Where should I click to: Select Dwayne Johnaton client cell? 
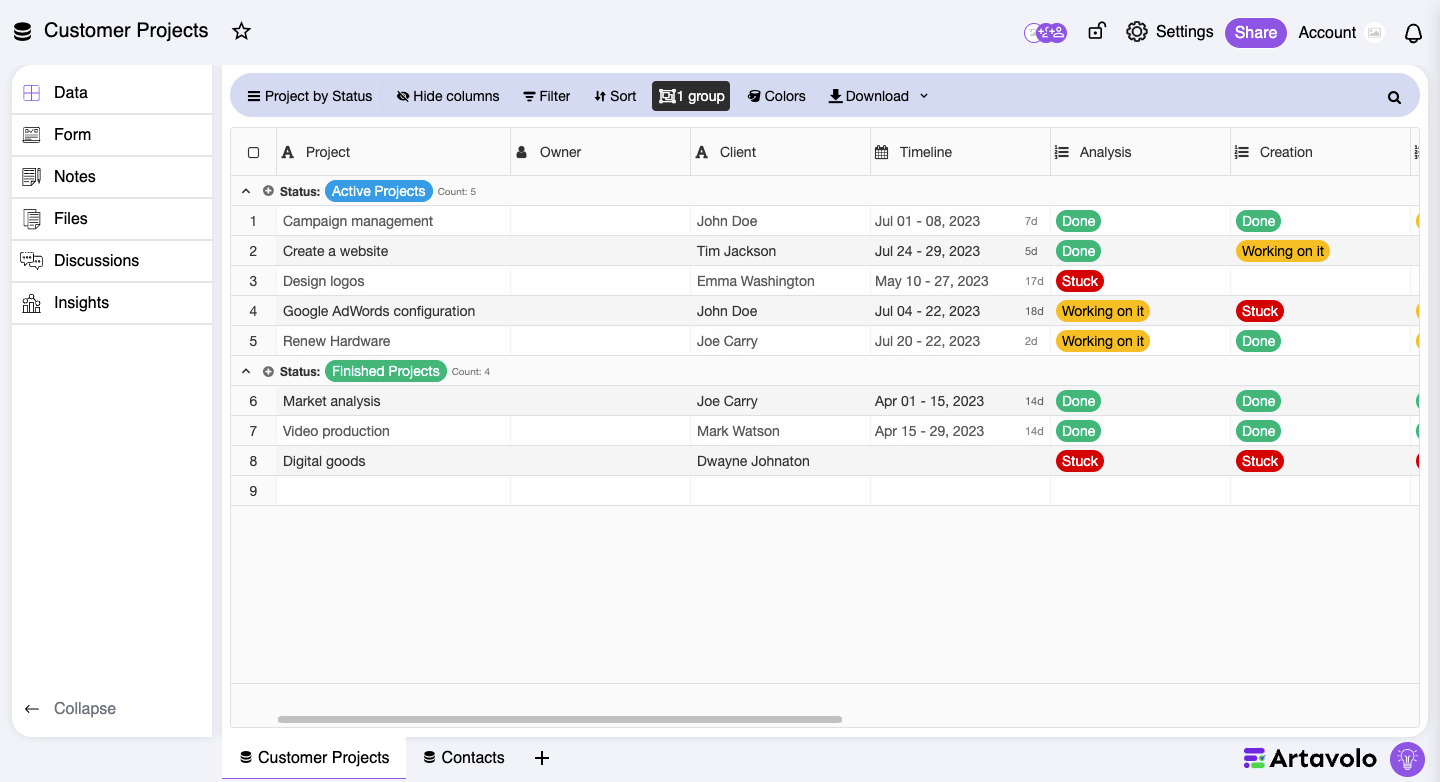point(780,461)
